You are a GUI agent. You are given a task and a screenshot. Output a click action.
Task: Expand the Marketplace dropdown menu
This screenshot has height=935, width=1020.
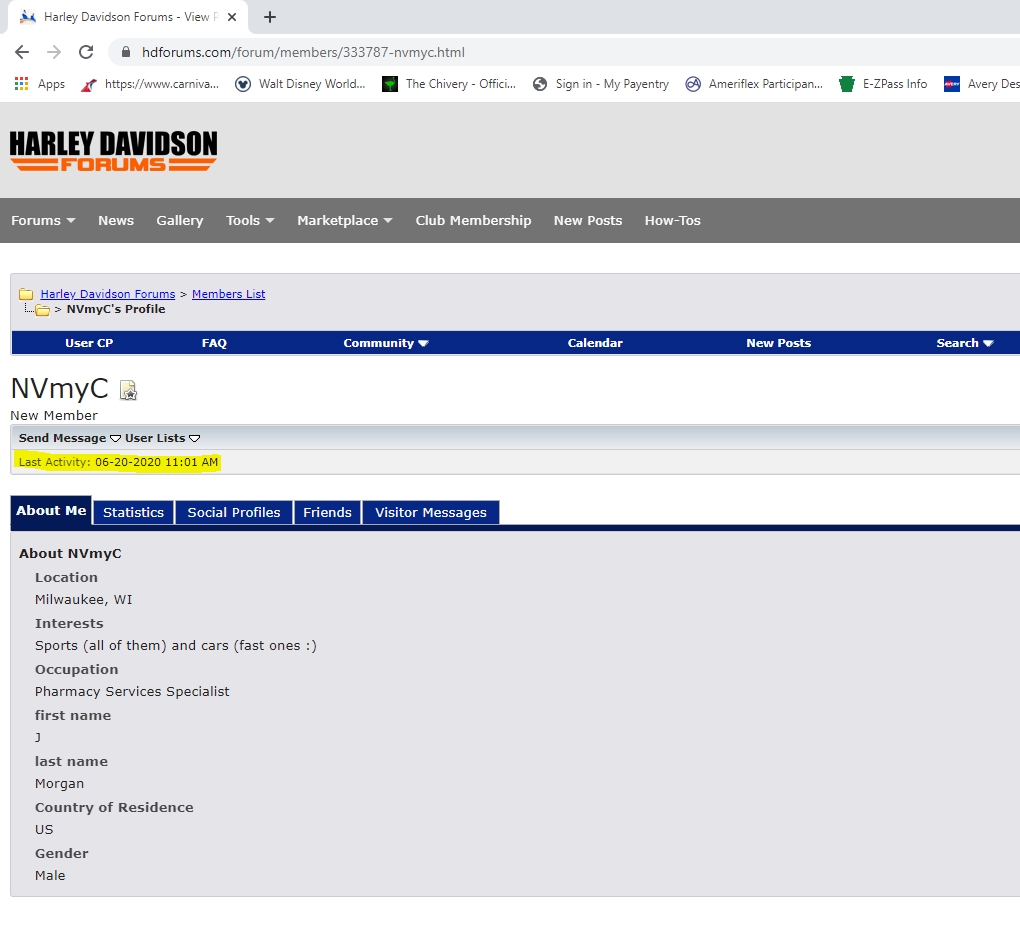pos(344,220)
